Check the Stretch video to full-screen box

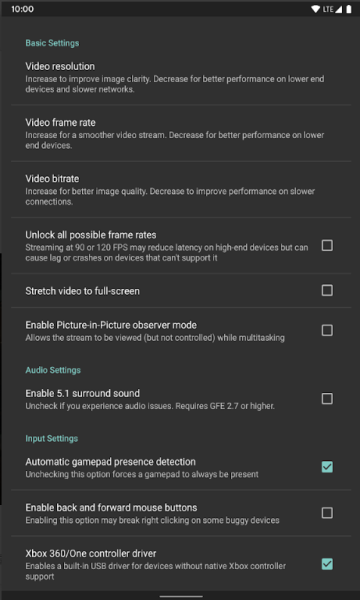click(x=327, y=290)
